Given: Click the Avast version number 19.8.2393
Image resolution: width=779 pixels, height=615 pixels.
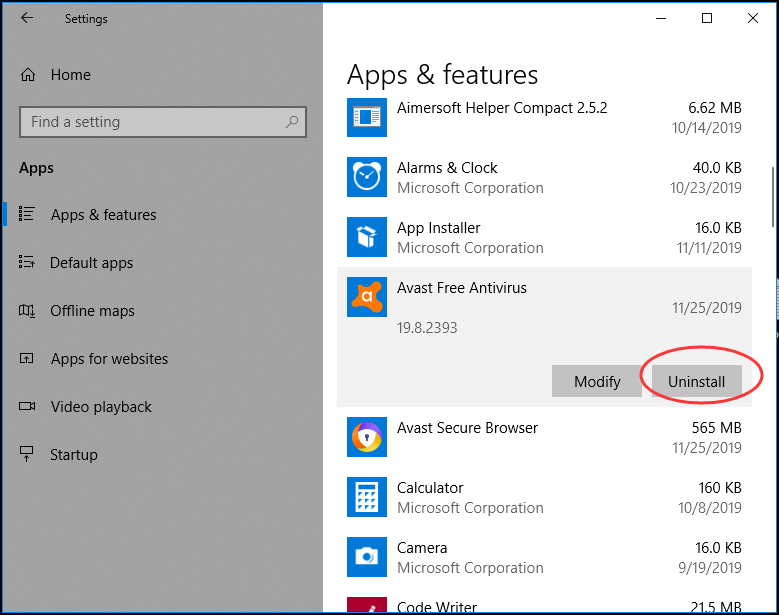Looking at the screenshot, I should (x=427, y=328).
